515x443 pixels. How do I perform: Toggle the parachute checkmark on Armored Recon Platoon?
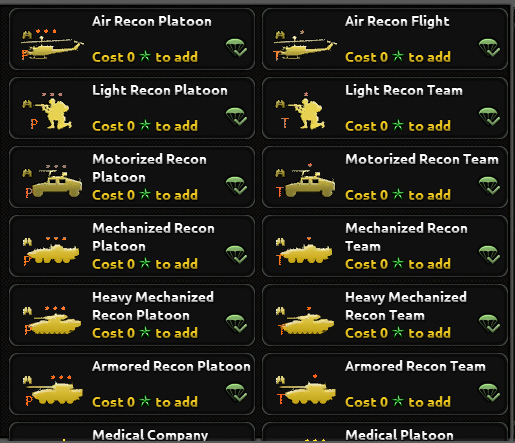tap(236, 393)
